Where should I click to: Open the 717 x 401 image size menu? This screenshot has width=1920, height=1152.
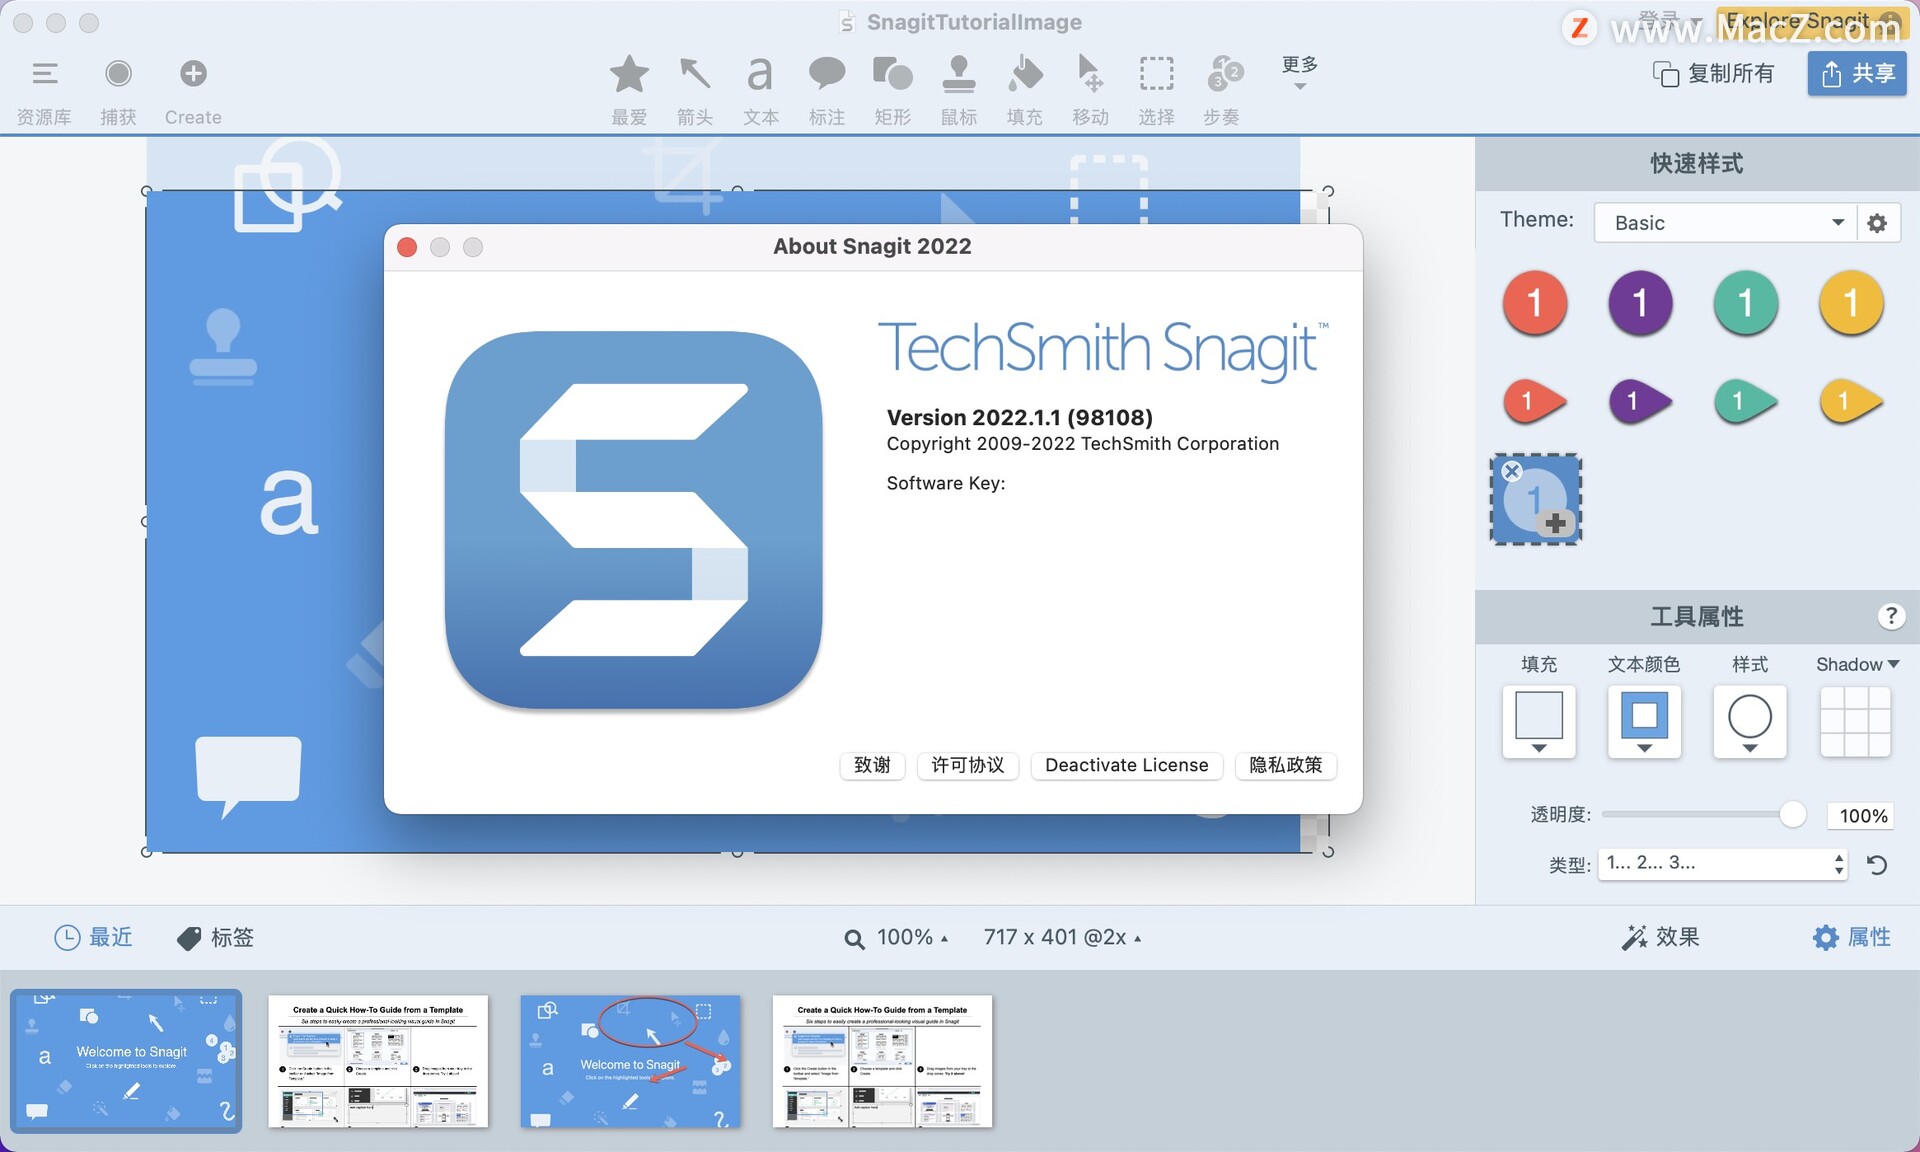[x=1062, y=937]
